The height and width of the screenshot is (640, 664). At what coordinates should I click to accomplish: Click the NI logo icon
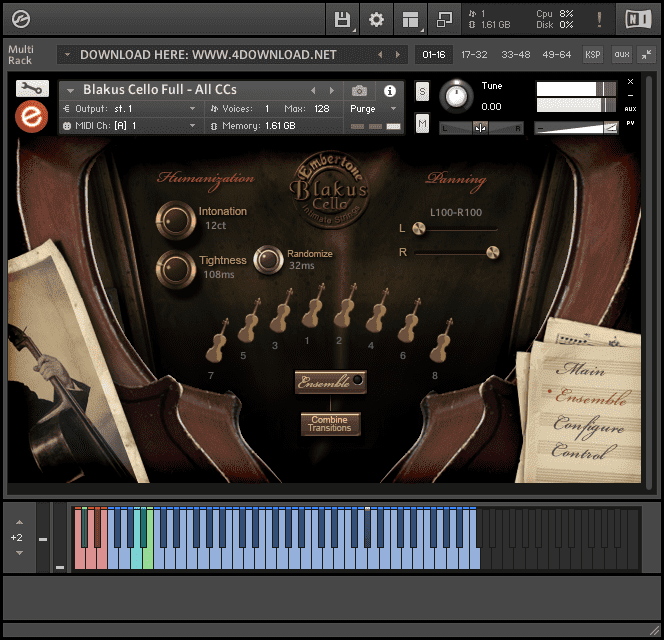(x=638, y=19)
